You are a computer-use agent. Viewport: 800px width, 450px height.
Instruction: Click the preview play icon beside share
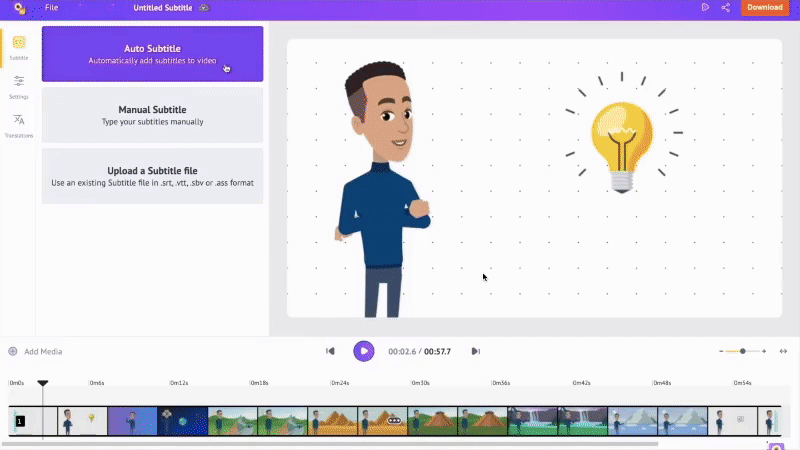705,7
